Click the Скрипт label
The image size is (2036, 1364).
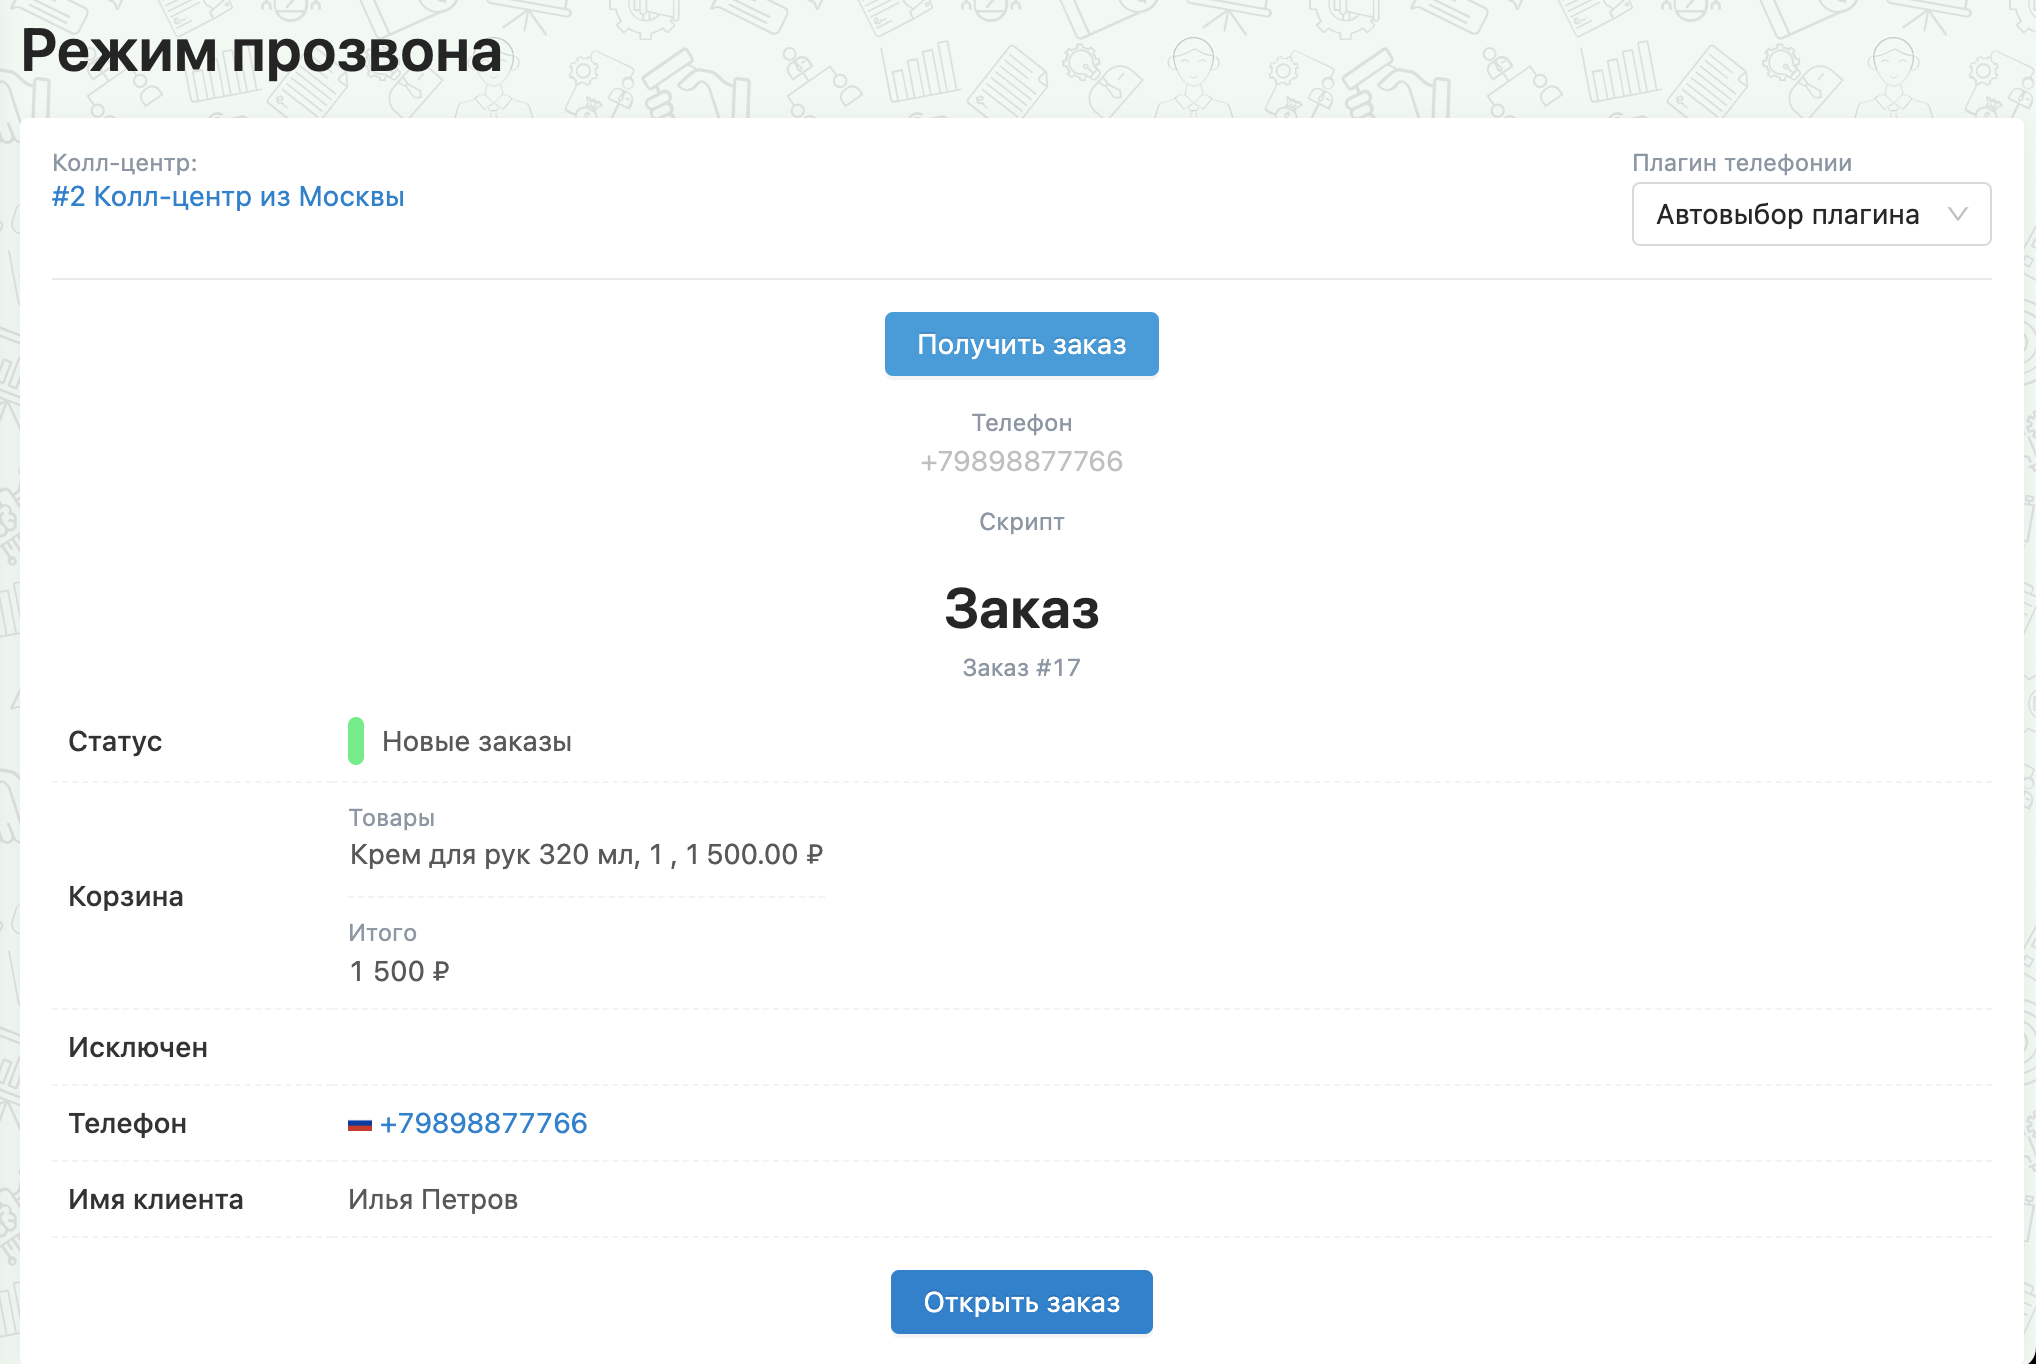1021,521
